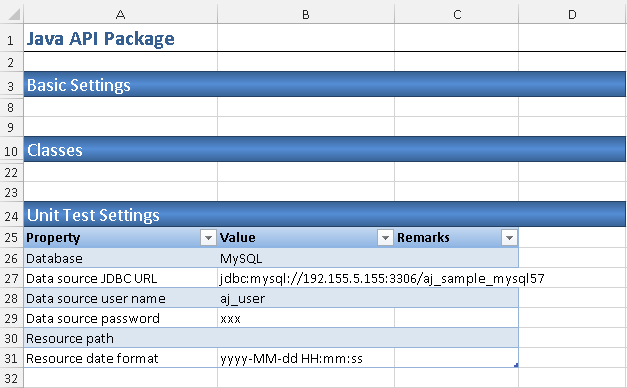This screenshot has width=627, height=388.
Task: Select column C header
Action: click(457, 14)
